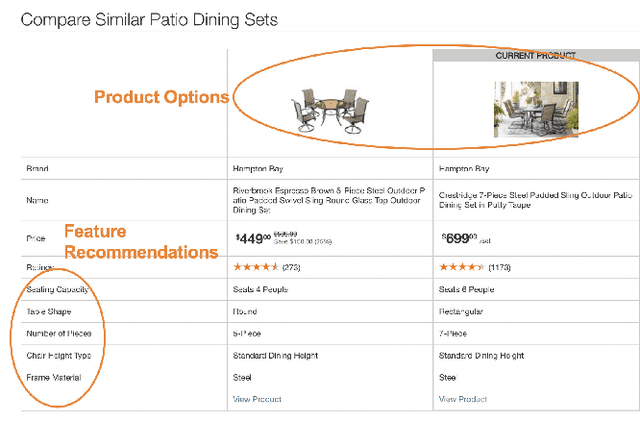The width and height of the screenshot is (640, 423).
Task: Click the CURRENT PRODUCT header label
Action: coord(535,56)
